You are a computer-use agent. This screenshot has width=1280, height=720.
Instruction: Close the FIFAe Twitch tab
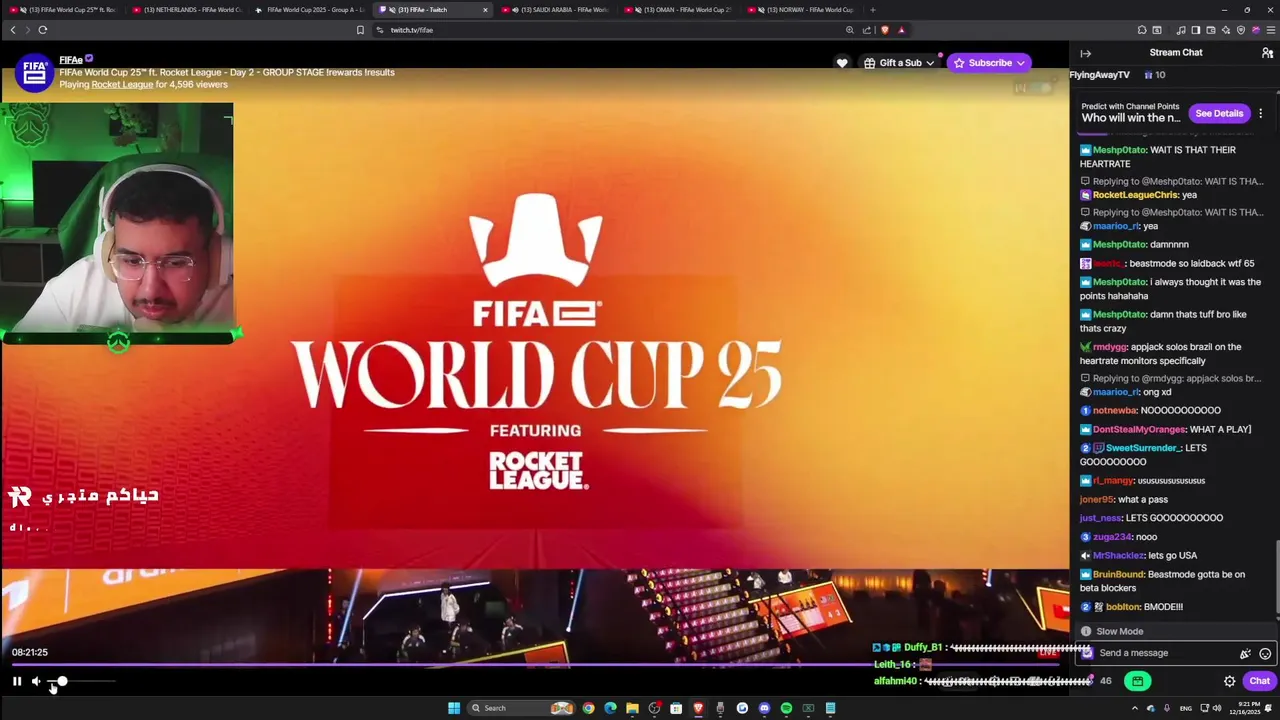click(x=485, y=10)
